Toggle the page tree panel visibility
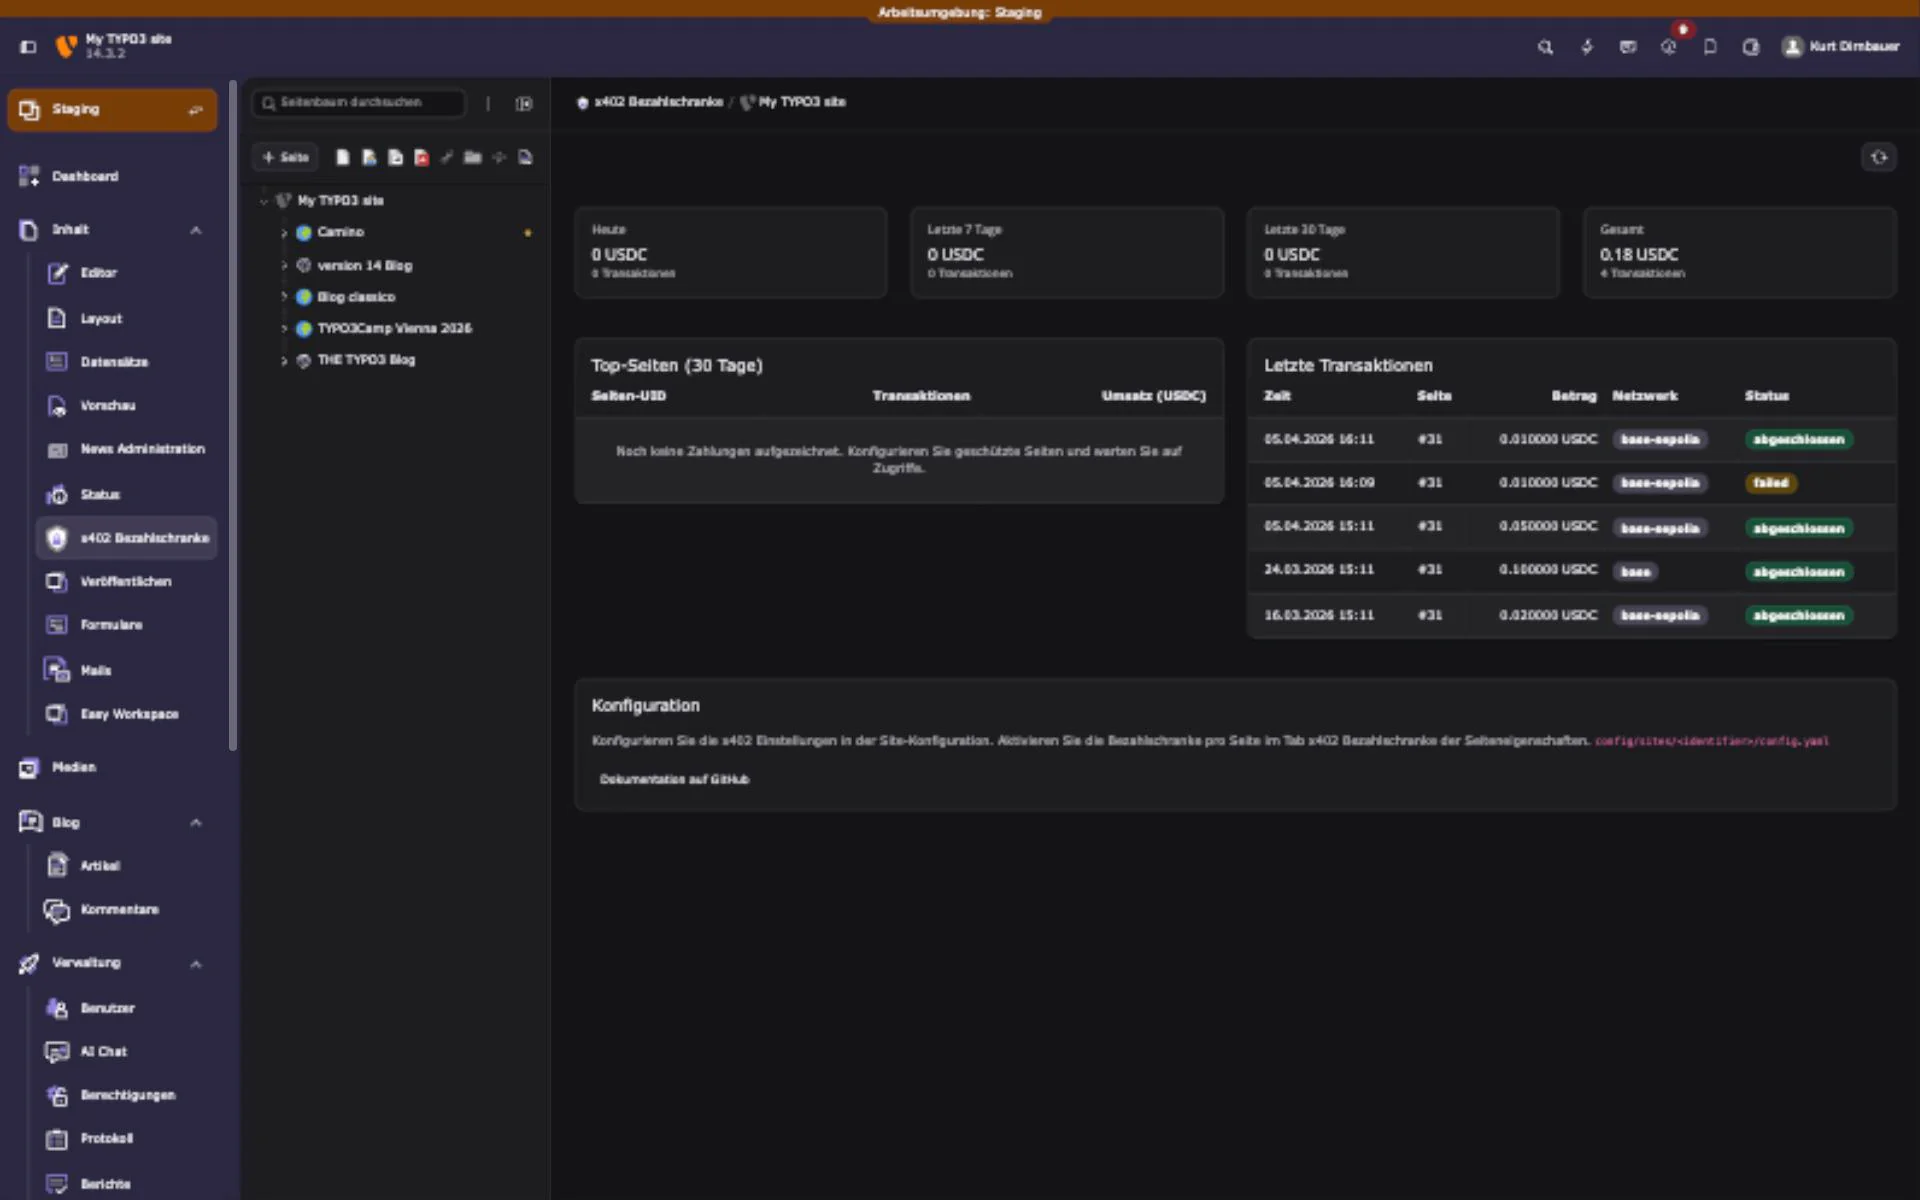1920x1200 pixels. (524, 104)
